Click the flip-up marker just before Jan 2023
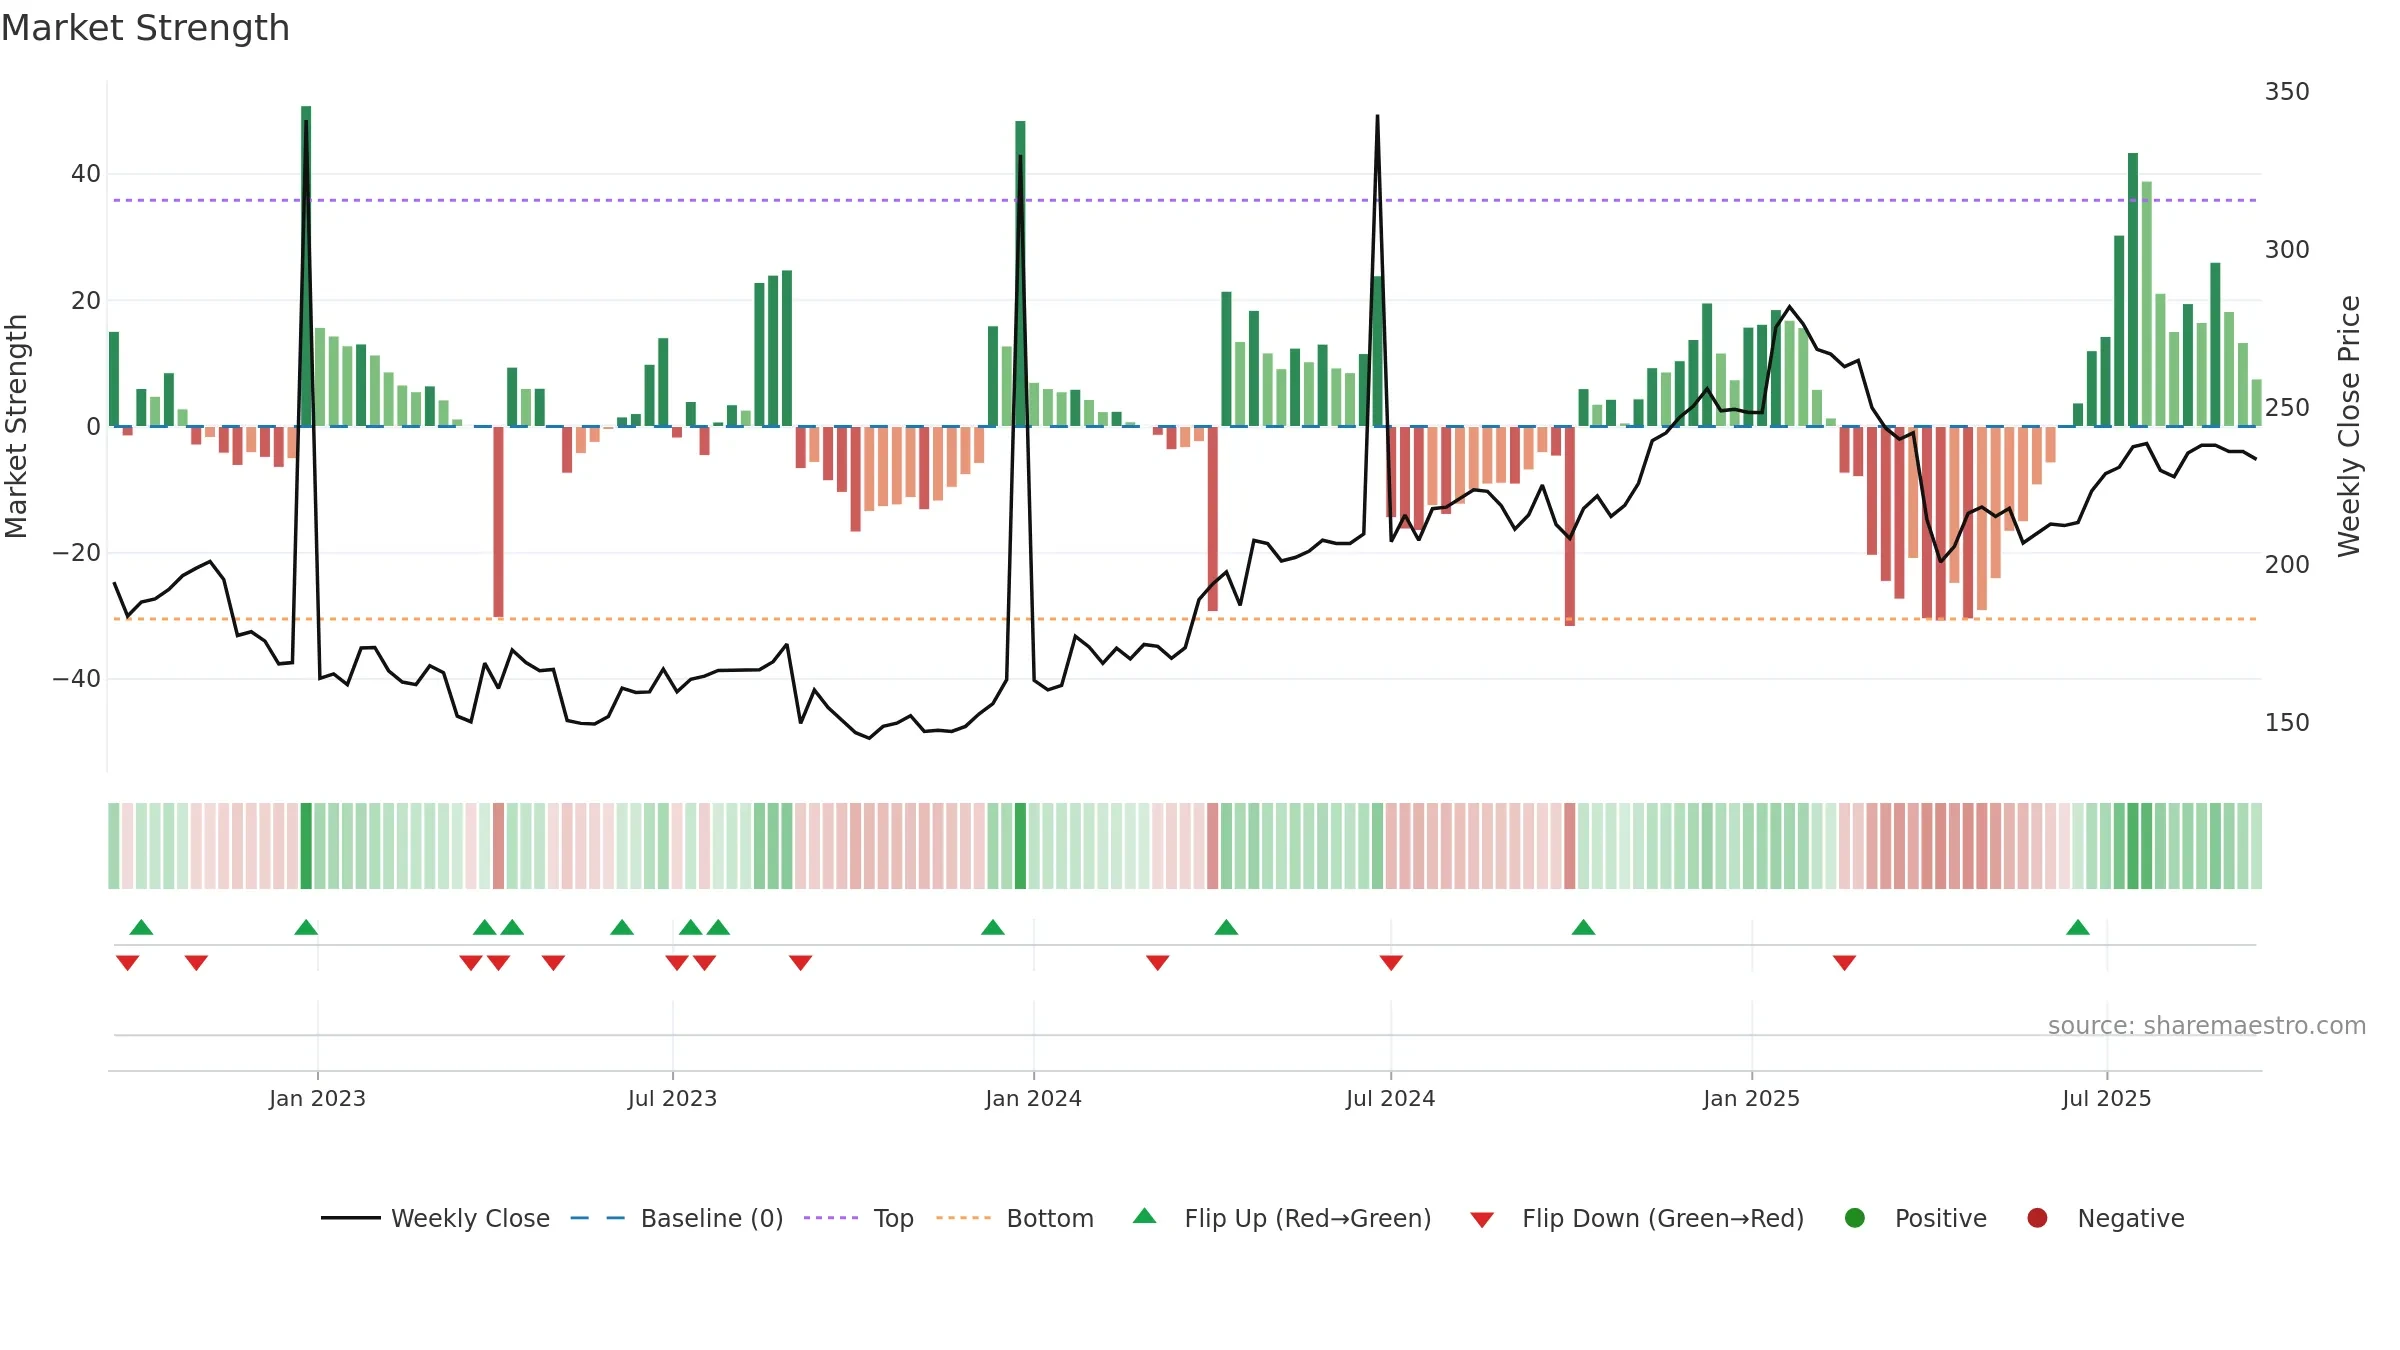This screenshot has height=1350, width=2400. 306,927
